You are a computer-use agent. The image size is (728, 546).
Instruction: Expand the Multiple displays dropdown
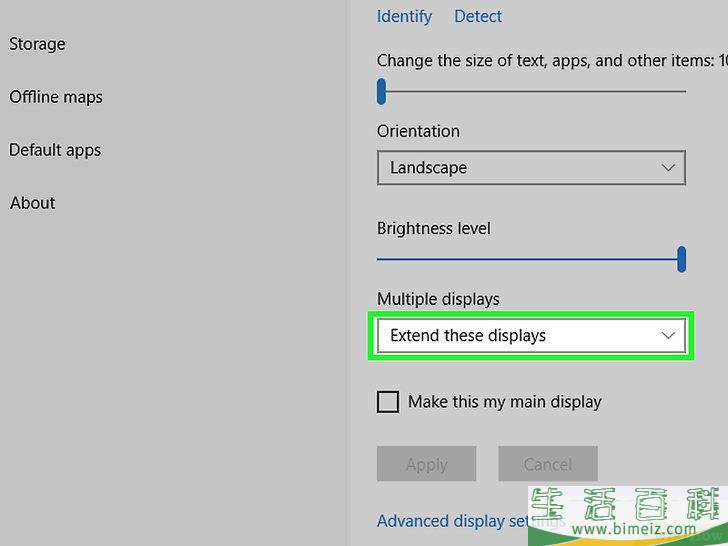pos(530,336)
